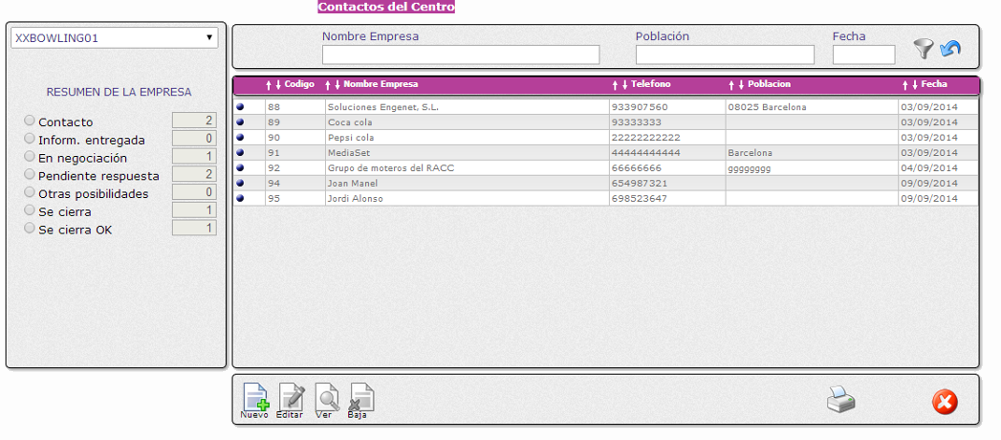Click the Nombre Empresa column header
Screen dimensions: 1001x440
[x=380, y=85]
